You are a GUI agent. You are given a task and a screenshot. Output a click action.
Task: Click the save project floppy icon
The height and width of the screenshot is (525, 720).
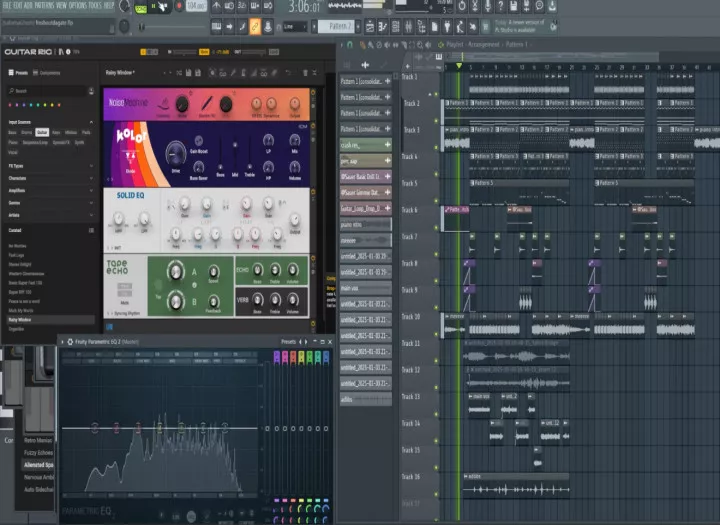513,6
